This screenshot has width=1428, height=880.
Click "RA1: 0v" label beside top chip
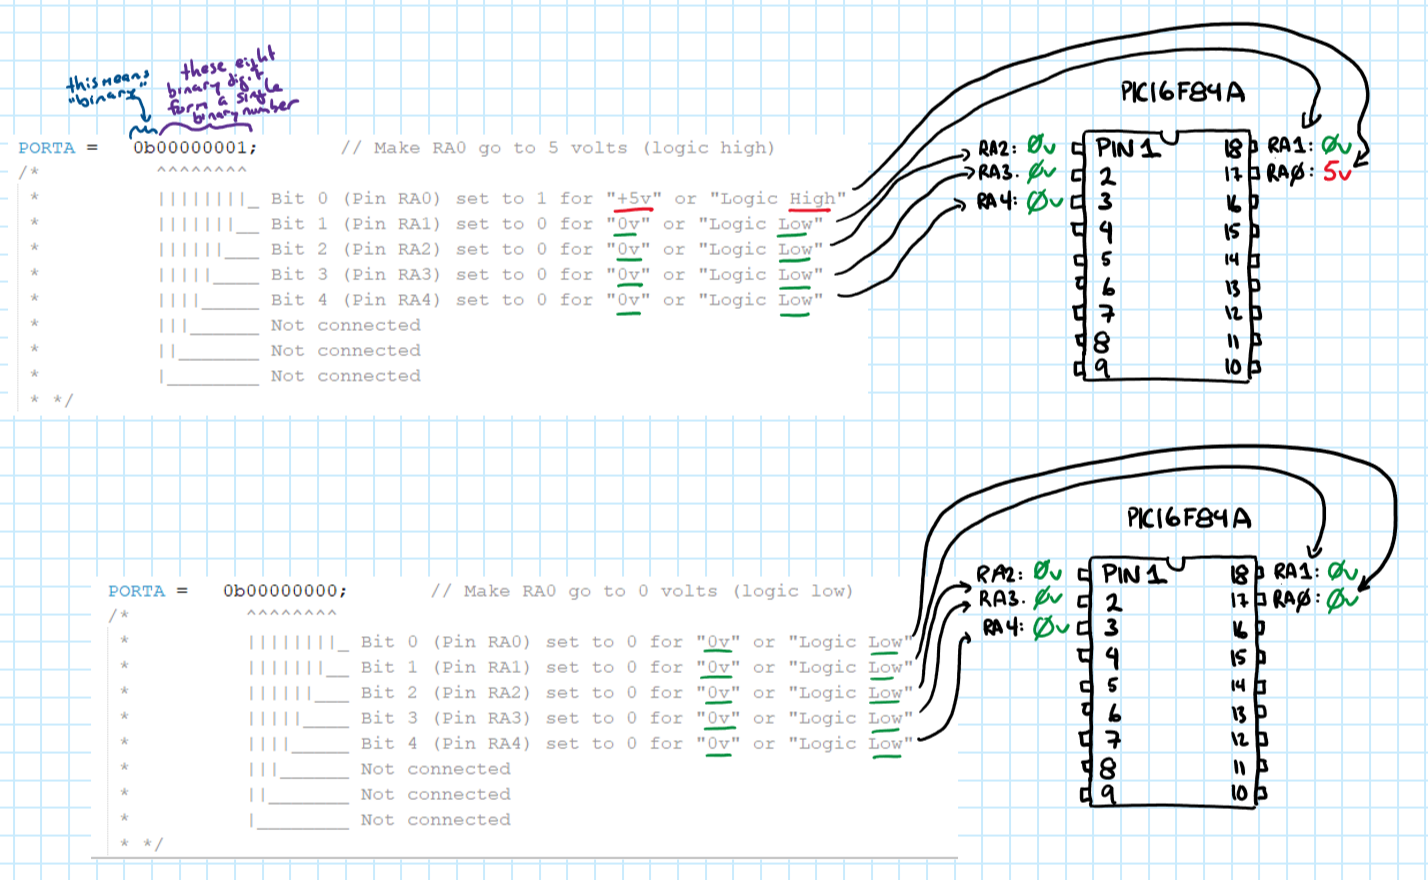click(x=1310, y=147)
